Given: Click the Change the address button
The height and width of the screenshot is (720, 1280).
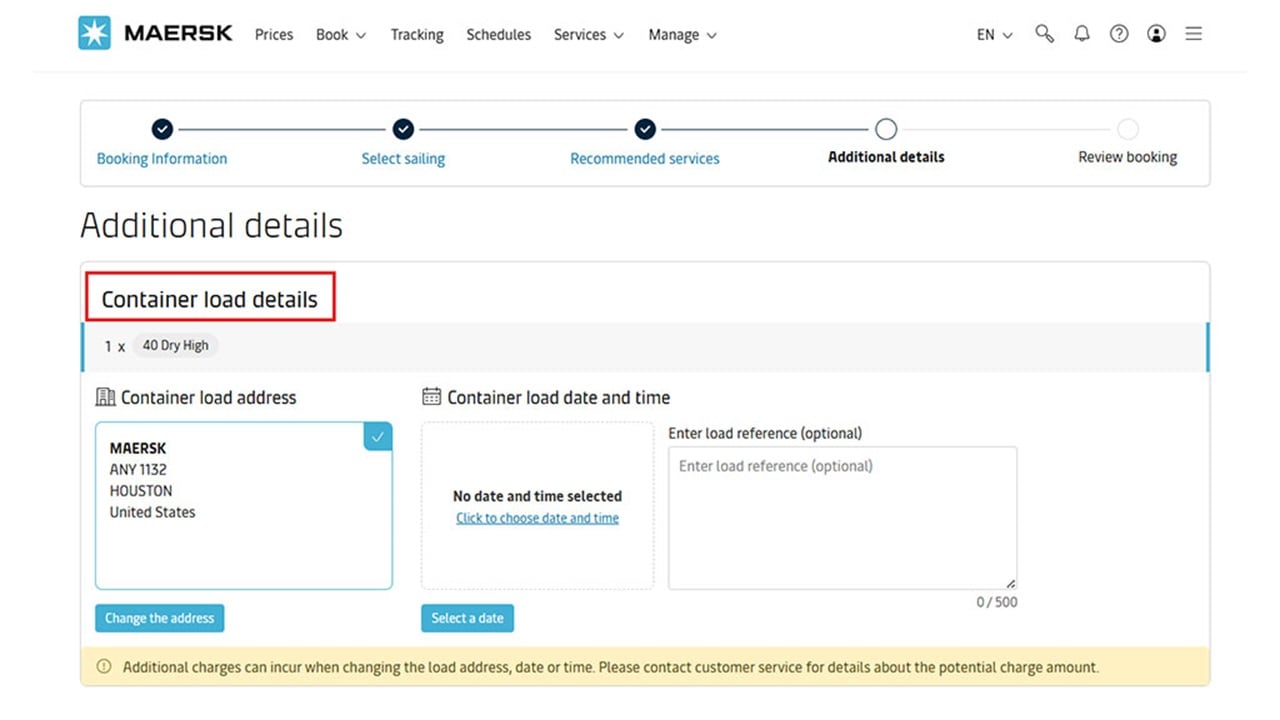Looking at the screenshot, I should 159,618.
